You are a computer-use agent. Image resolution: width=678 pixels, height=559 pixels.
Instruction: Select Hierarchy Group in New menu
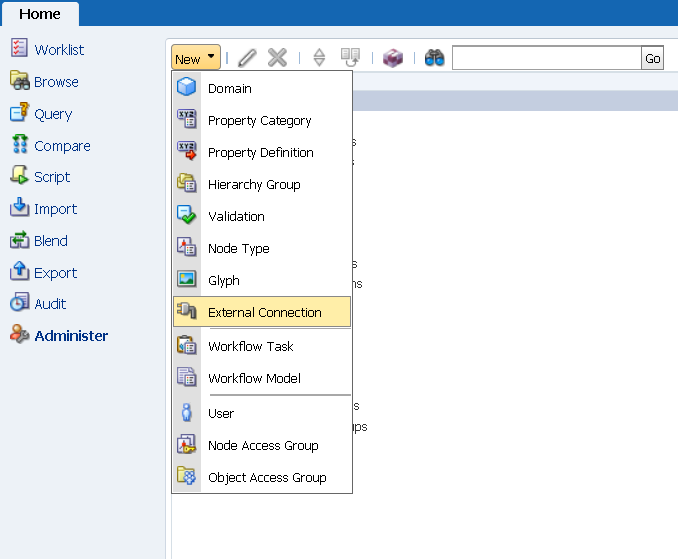pos(254,185)
